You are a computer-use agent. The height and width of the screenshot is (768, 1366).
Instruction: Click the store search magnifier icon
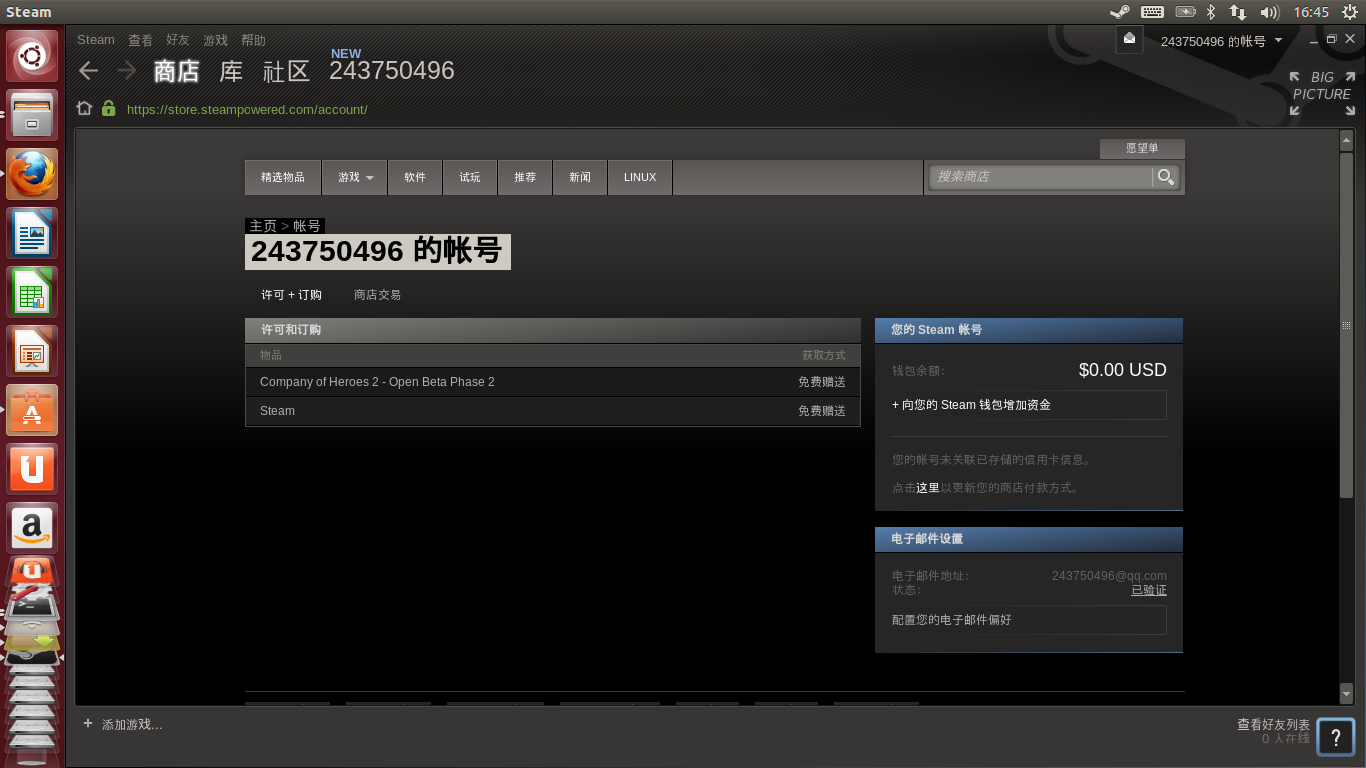[x=1166, y=177]
